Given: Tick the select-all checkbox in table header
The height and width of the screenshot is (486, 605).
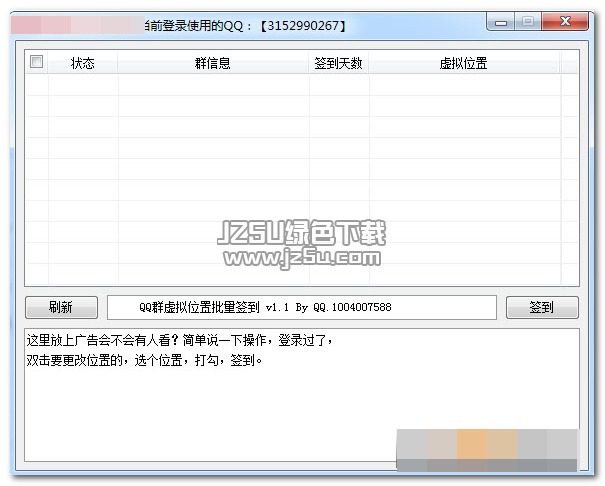Looking at the screenshot, I should (x=36, y=62).
